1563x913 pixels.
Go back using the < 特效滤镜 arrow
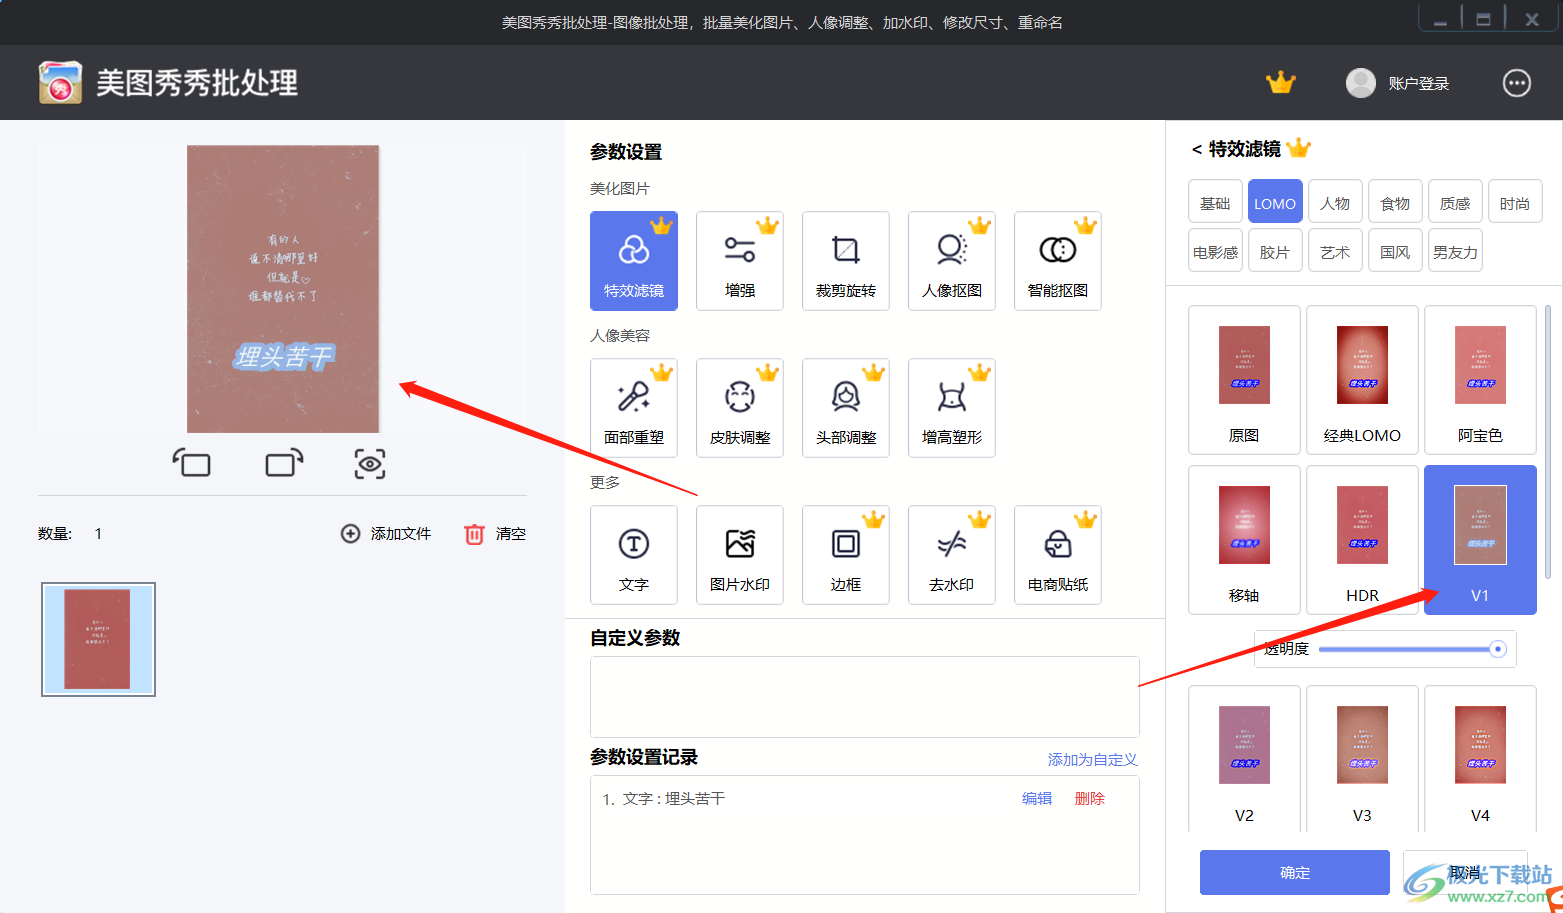(1197, 149)
